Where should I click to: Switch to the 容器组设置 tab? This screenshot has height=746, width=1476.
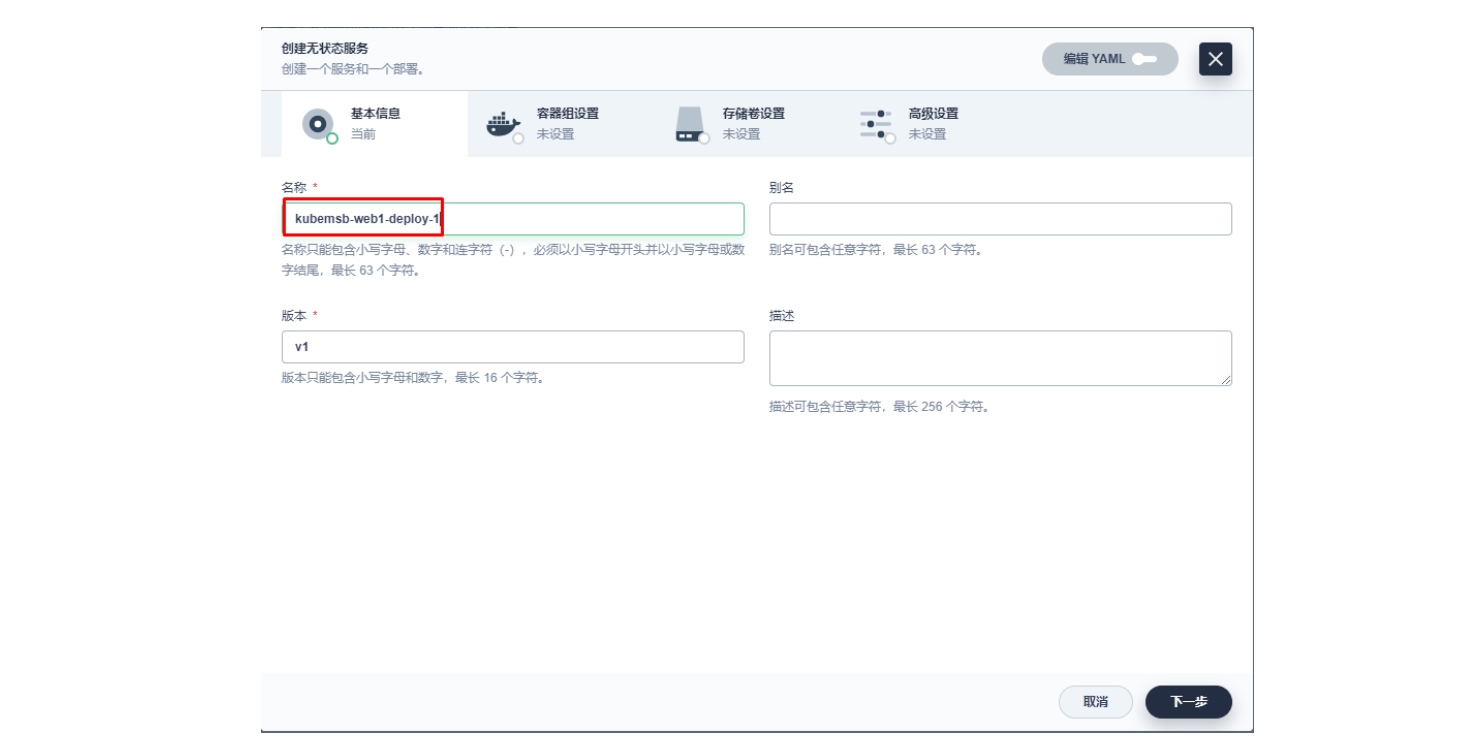pyautogui.click(x=560, y=124)
